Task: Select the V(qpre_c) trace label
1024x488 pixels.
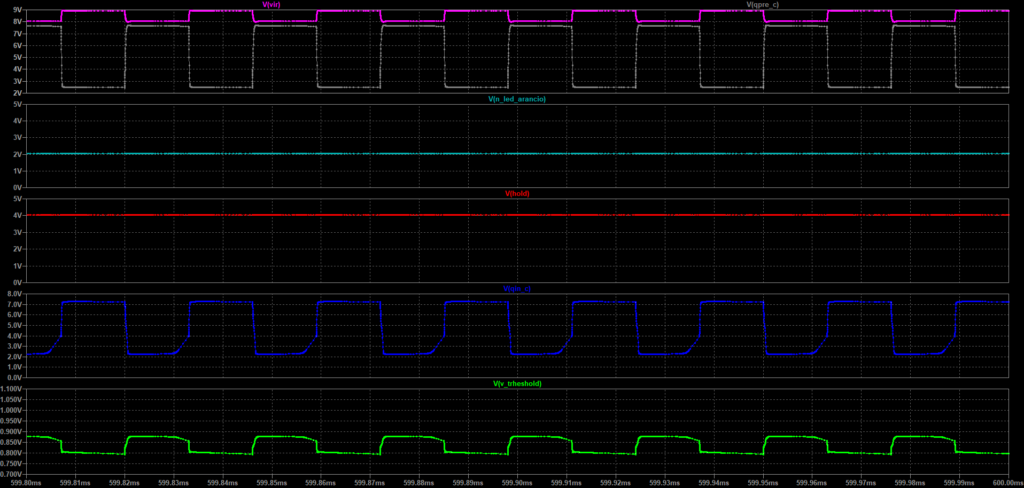Action: 762,5
